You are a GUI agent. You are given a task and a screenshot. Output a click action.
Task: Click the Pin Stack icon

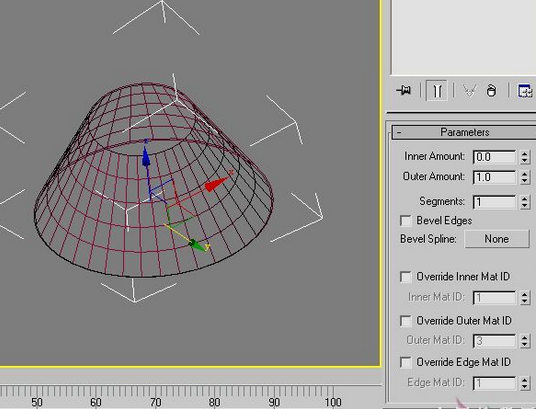(404, 91)
